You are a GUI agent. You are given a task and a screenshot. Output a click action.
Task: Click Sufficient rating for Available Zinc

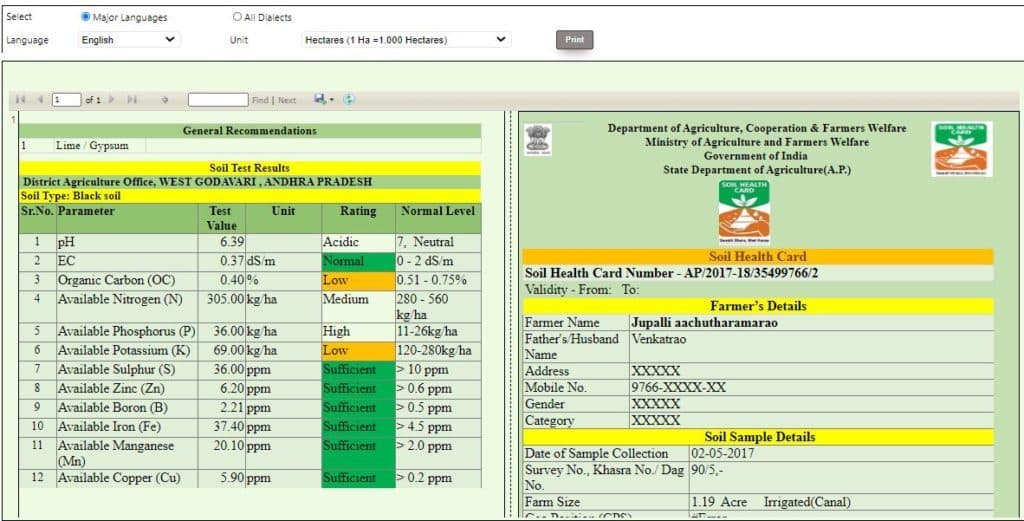click(x=358, y=388)
